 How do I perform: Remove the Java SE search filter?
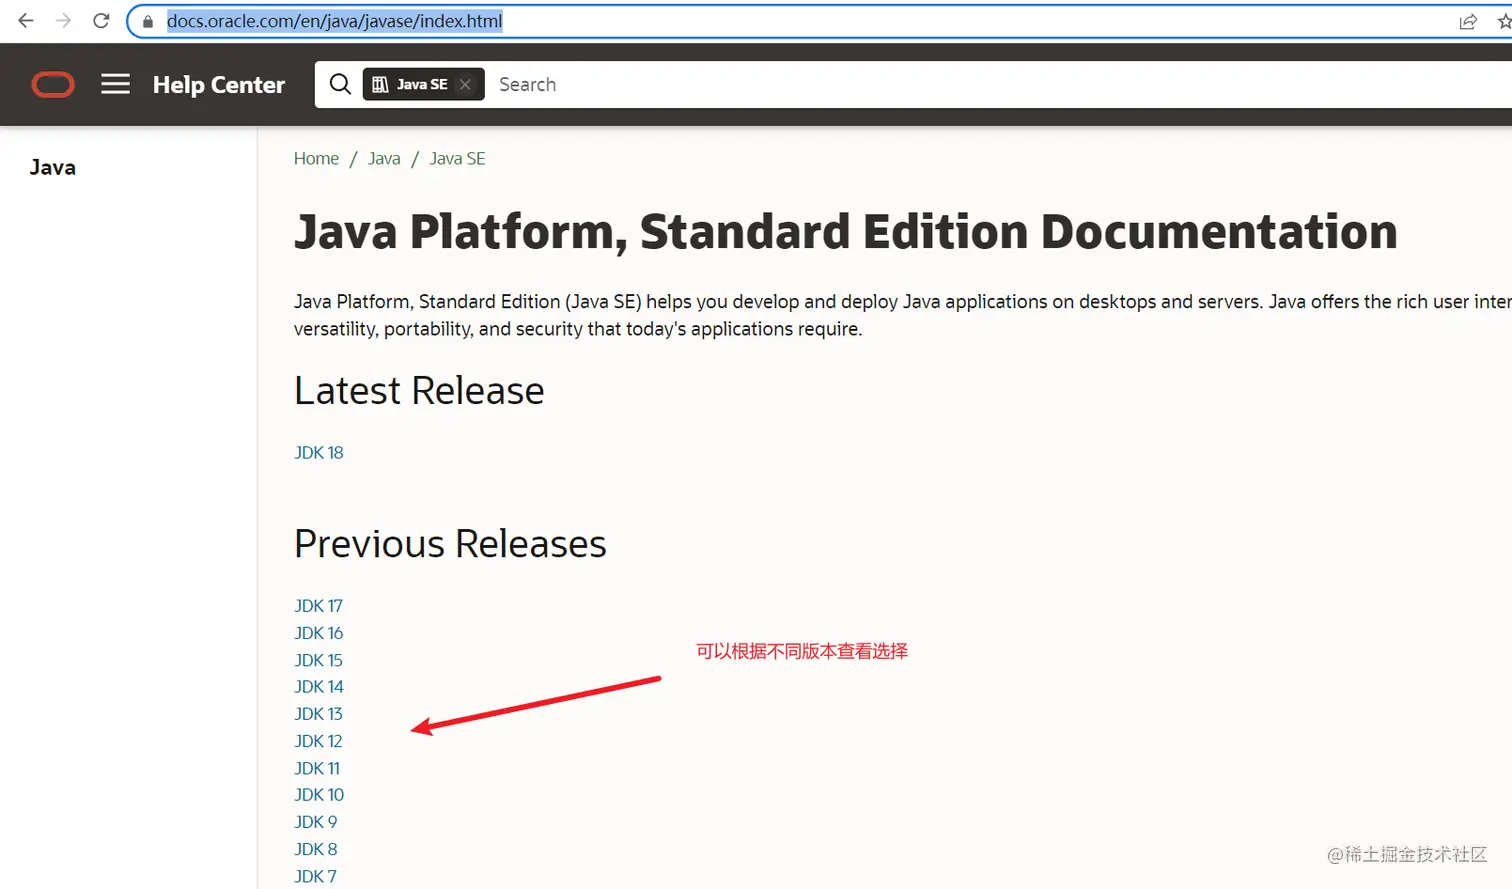(x=465, y=84)
